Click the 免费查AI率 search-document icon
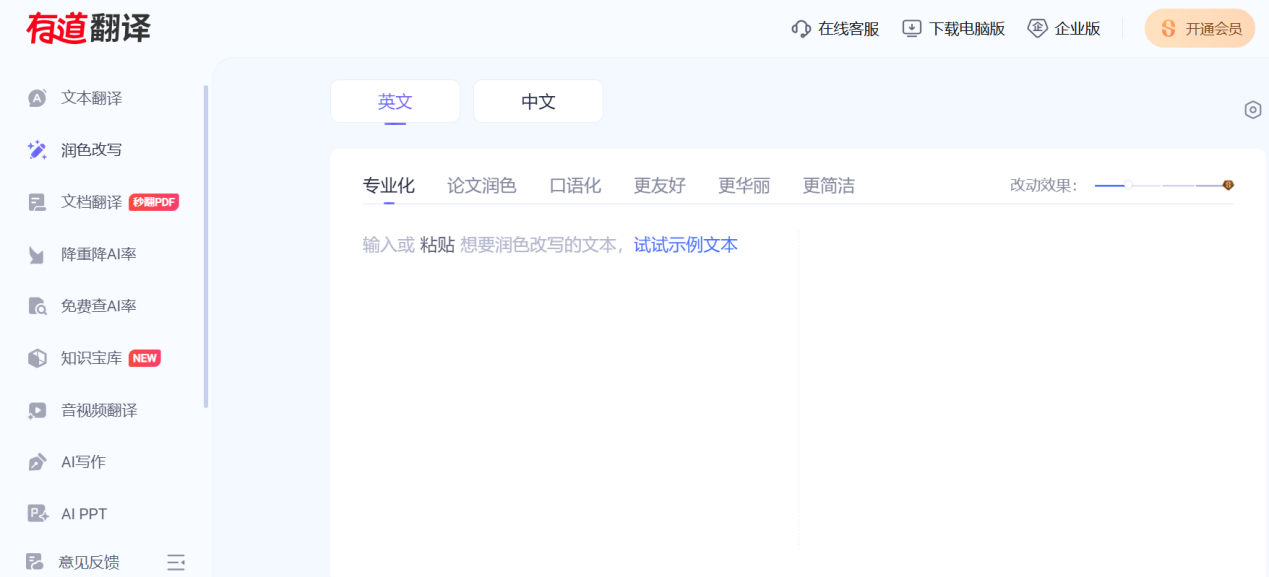This screenshot has width=1269, height=577. point(37,306)
